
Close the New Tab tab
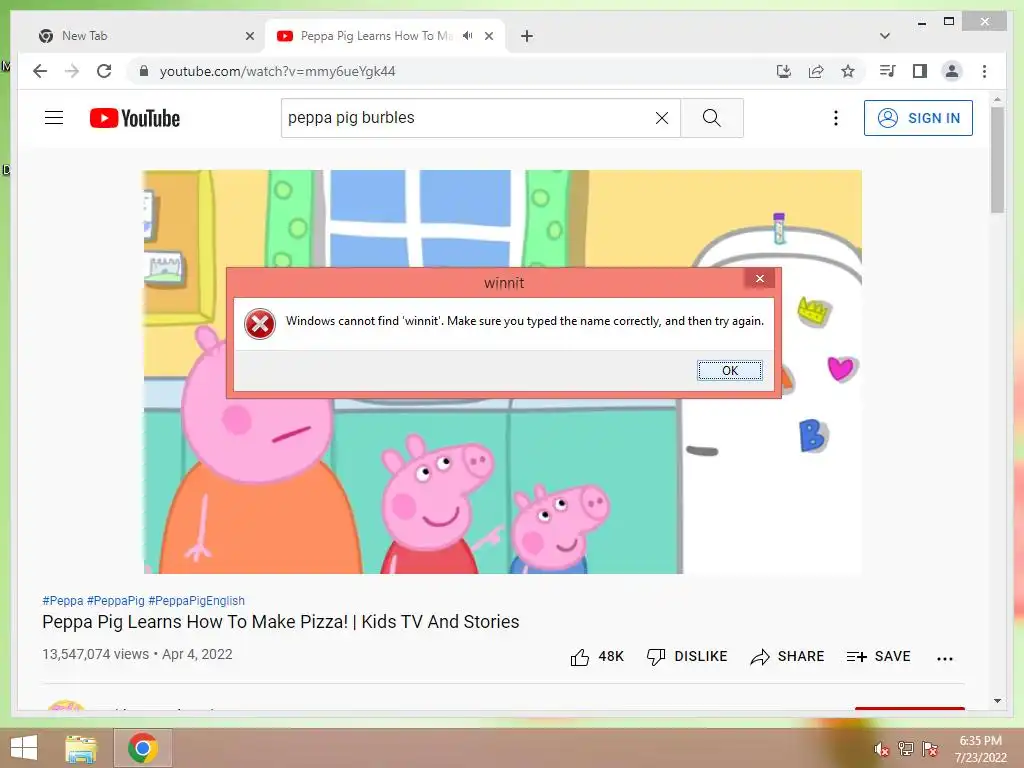[x=249, y=36]
